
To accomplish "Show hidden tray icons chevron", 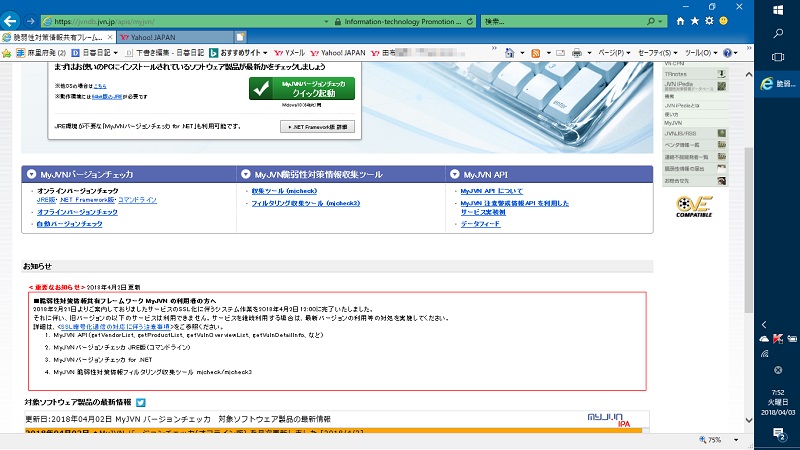I will [x=764, y=324].
